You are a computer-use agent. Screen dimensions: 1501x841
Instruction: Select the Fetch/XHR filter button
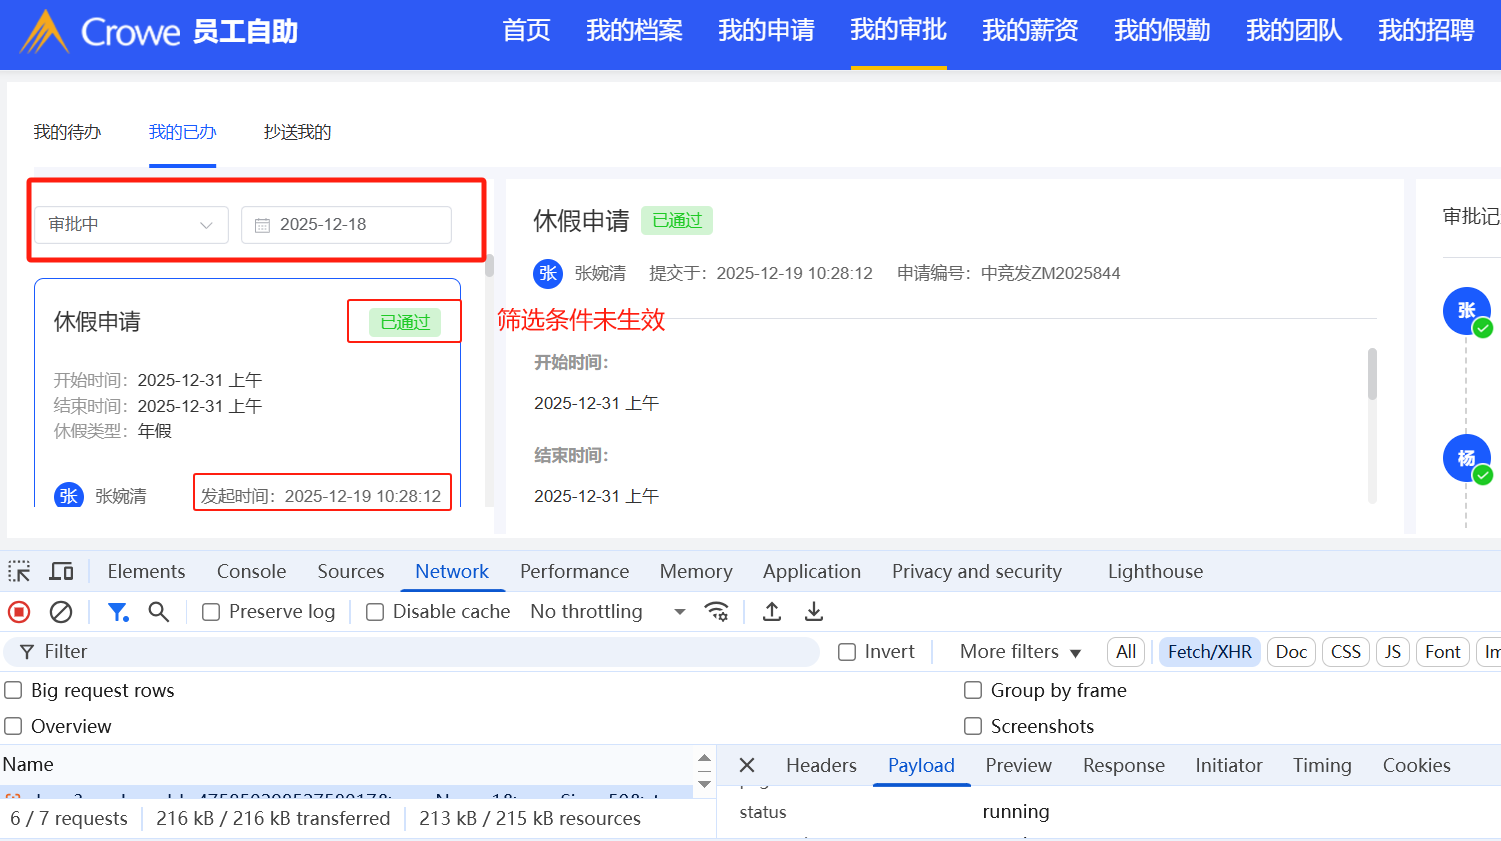click(x=1209, y=652)
